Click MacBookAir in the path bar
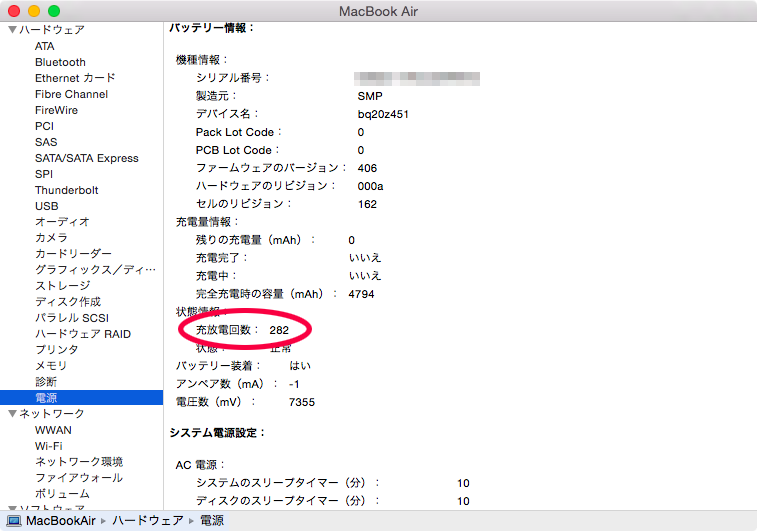Image resolution: width=757 pixels, height=531 pixels. coord(61,521)
